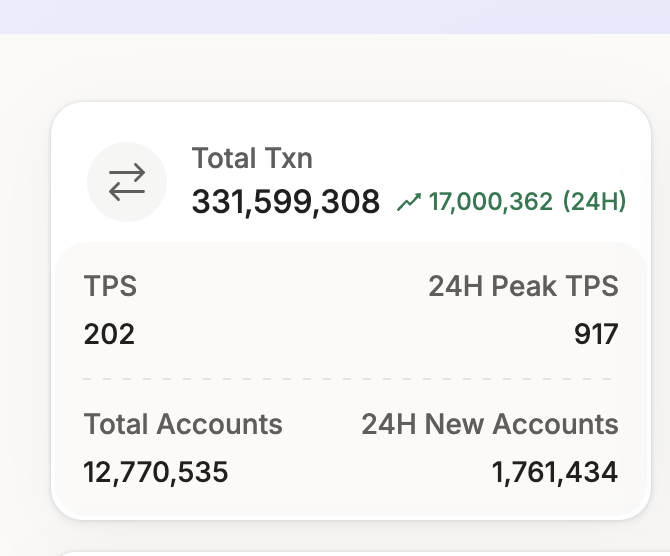The height and width of the screenshot is (556, 670).
Task: Click the Total Txn swap-arrows icon
Action: pyautogui.click(x=127, y=182)
